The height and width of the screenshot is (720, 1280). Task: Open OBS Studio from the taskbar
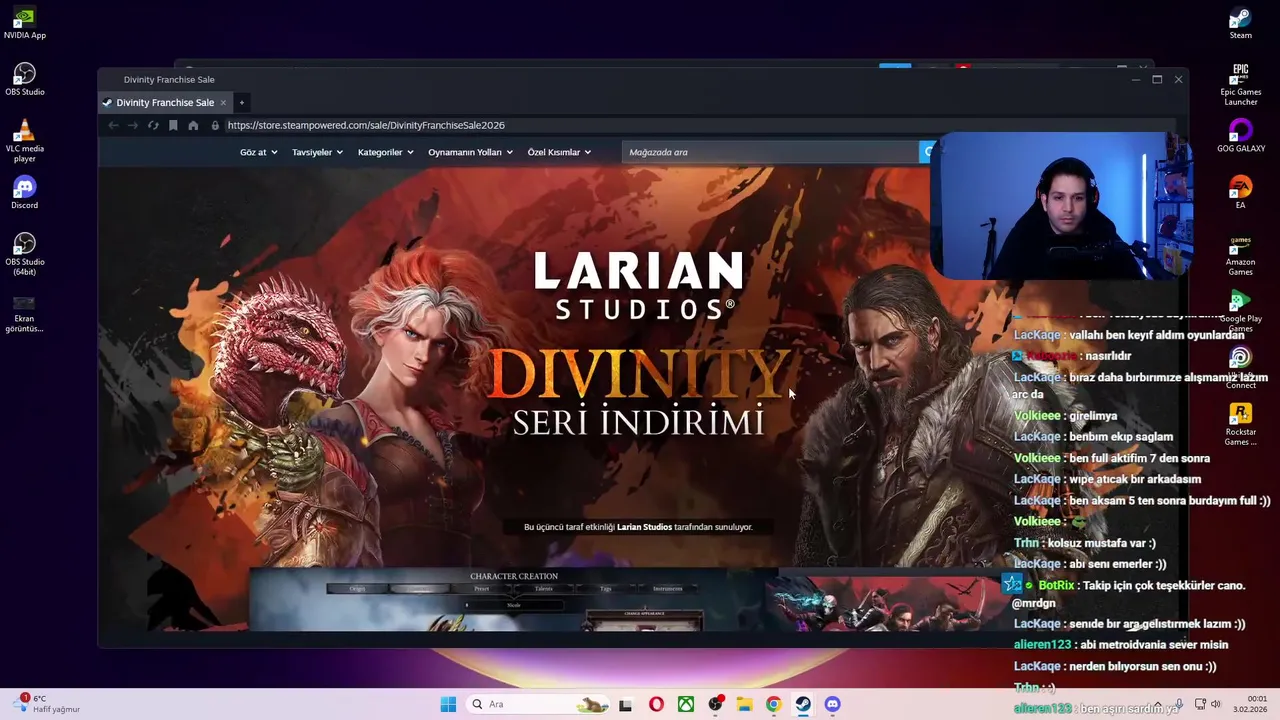[x=715, y=704]
